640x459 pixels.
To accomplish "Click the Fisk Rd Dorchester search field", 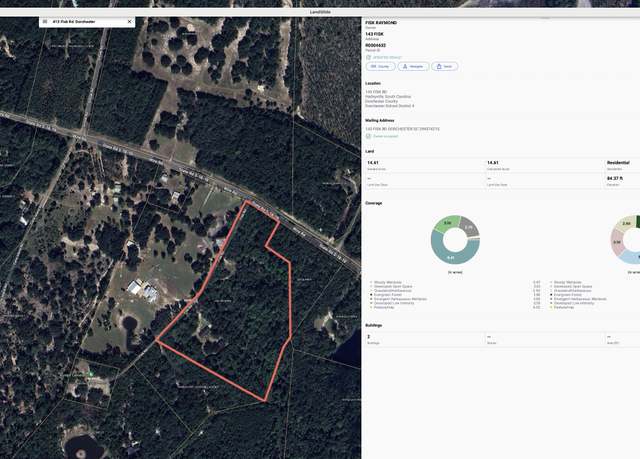I will pos(87,22).
